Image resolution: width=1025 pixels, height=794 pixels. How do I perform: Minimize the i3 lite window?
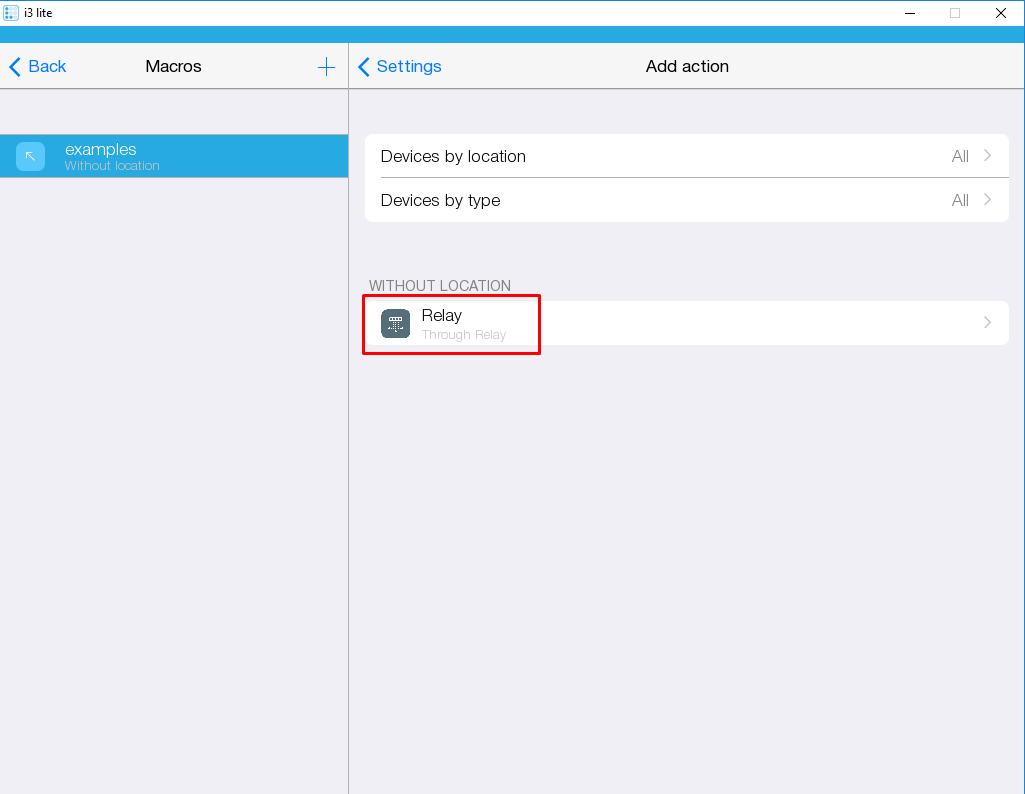(910, 13)
